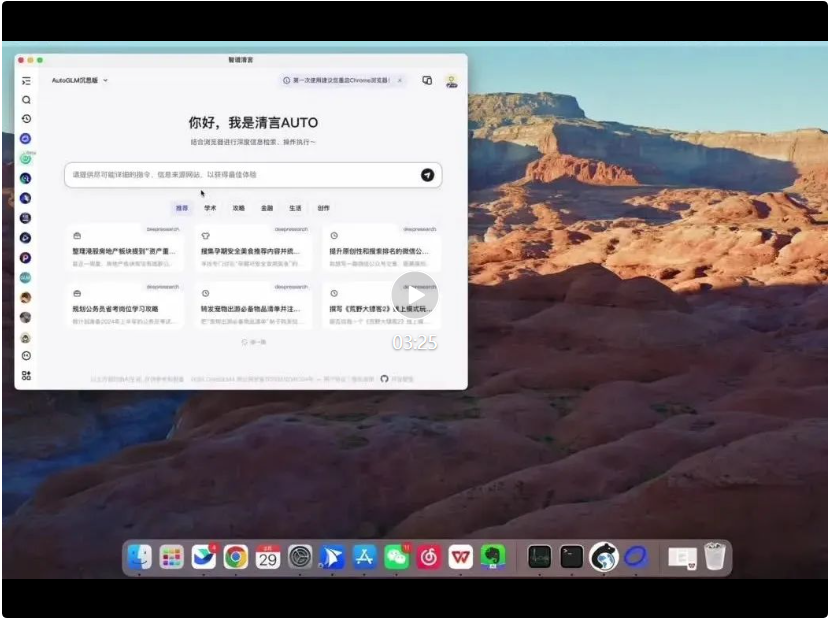Expand the AutoGLM沉思版 model dropdown
This screenshot has height=620, width=831.
tap(79, 81)
